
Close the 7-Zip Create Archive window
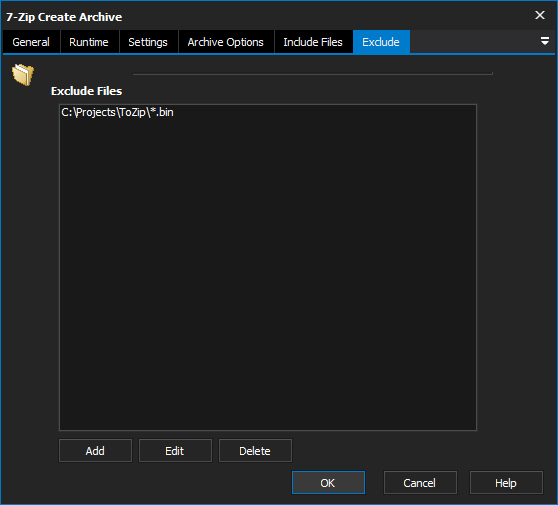tap(540, 15)
